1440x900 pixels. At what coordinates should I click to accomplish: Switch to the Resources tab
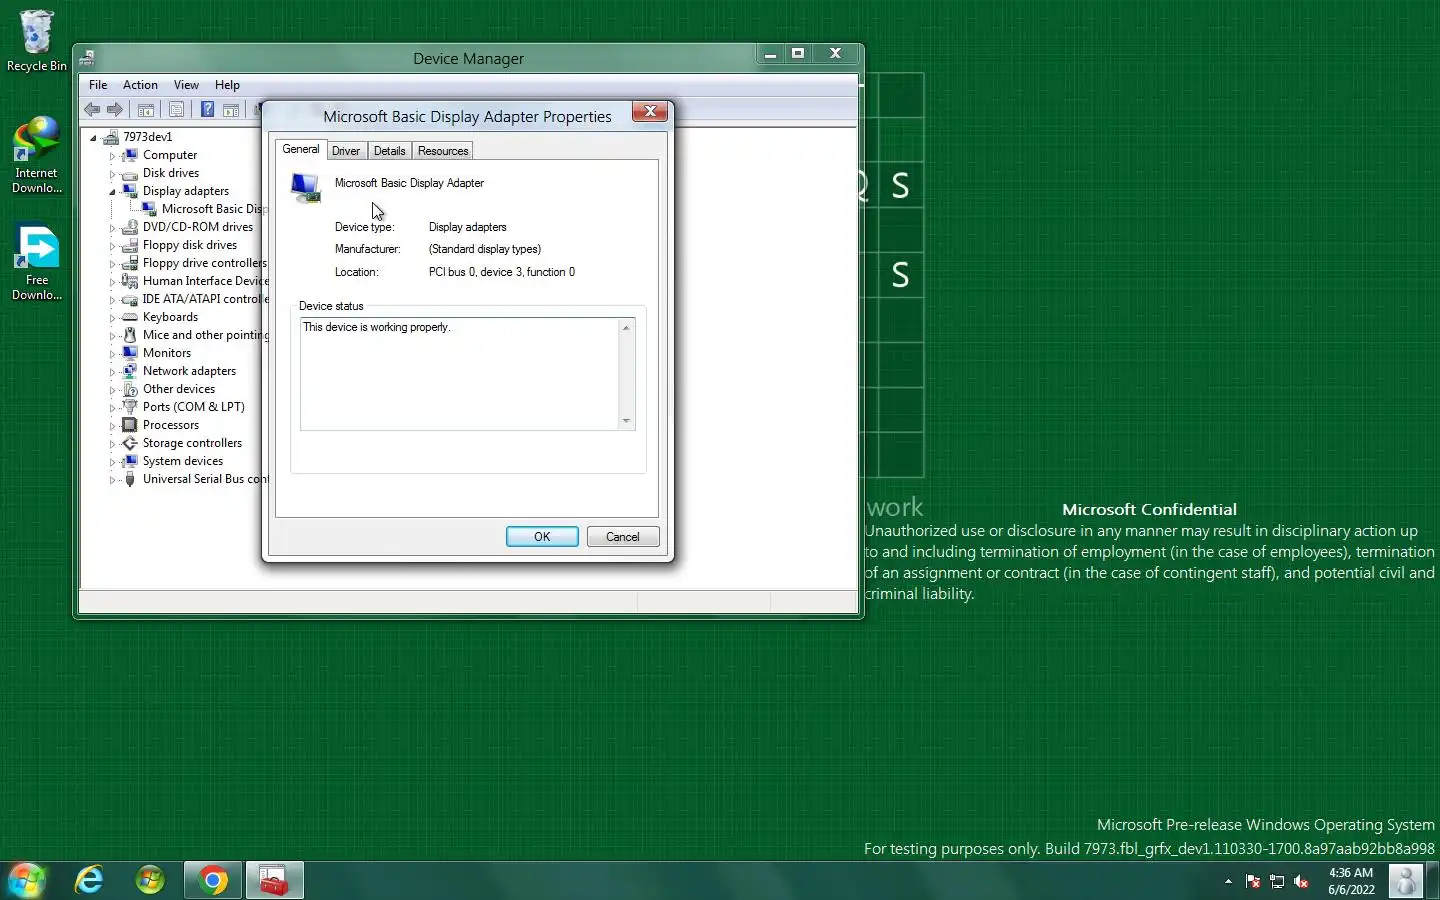(x=443, y=151)
